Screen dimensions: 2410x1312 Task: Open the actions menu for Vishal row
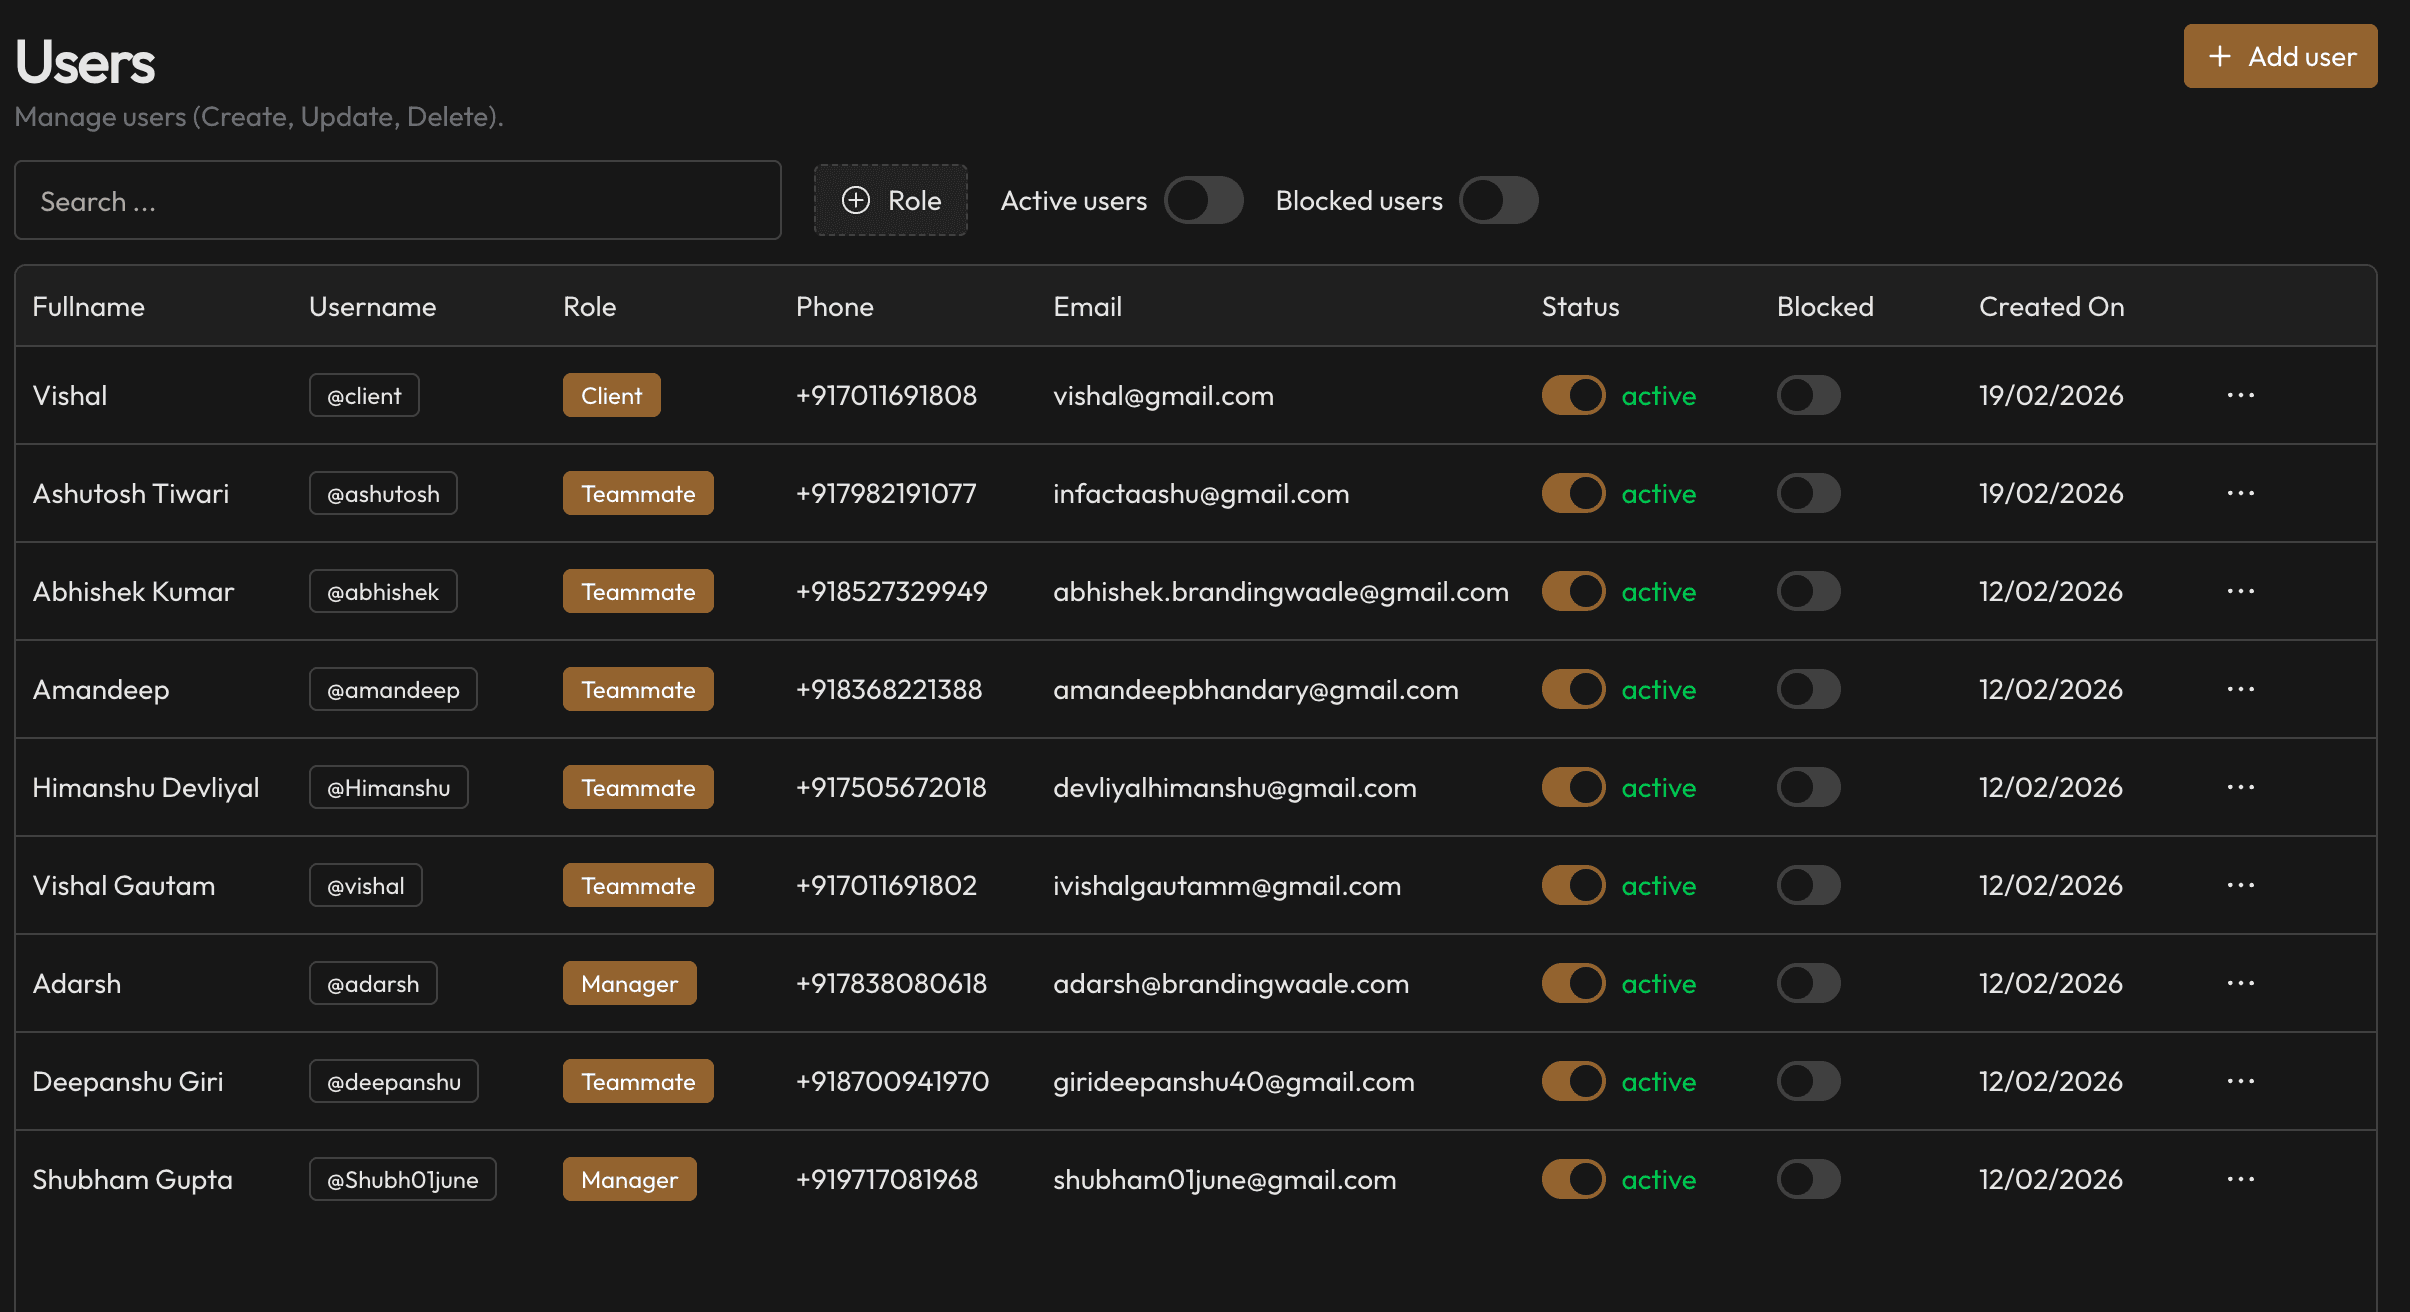pyautogui.click(x=2240, y=395)
